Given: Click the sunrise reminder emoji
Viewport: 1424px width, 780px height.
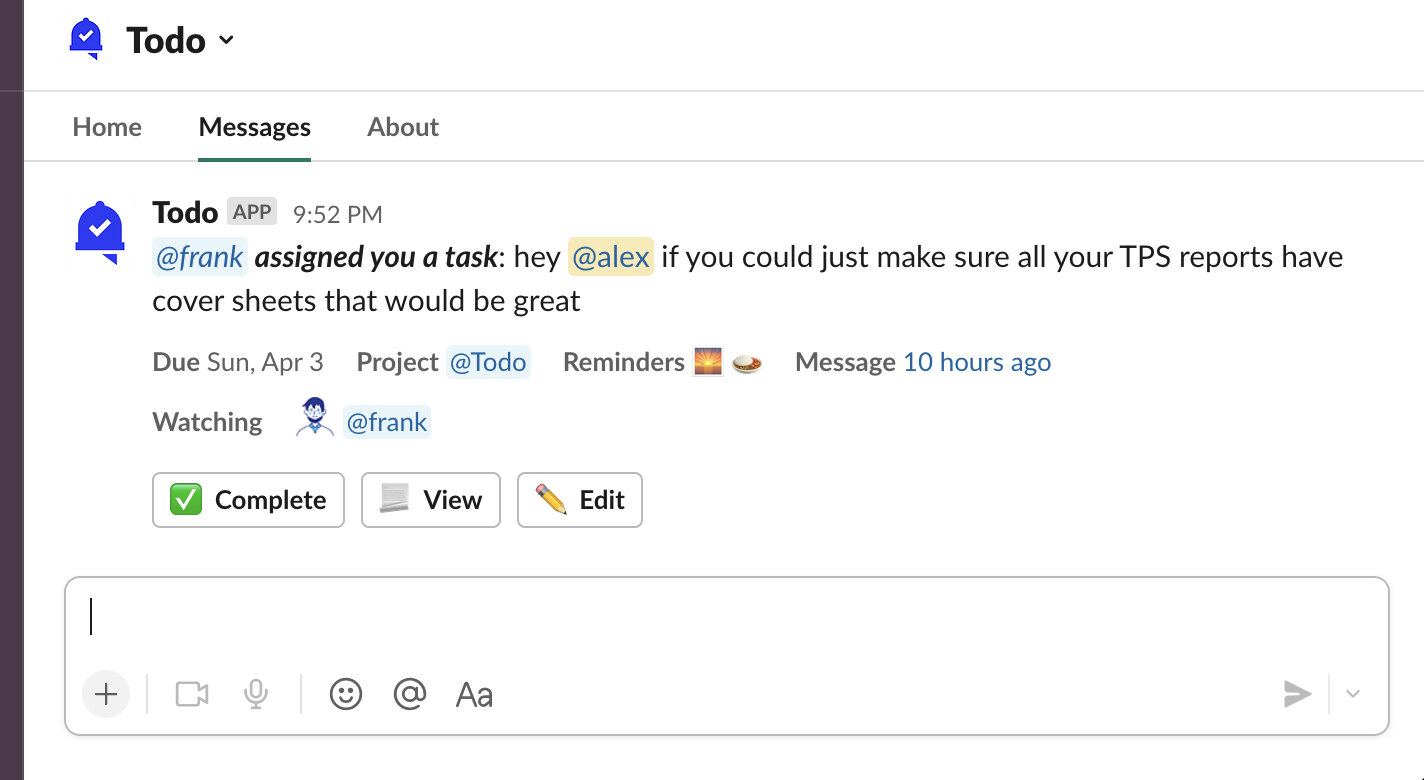Looking at the screenshot, I should [x=708, y=362].
